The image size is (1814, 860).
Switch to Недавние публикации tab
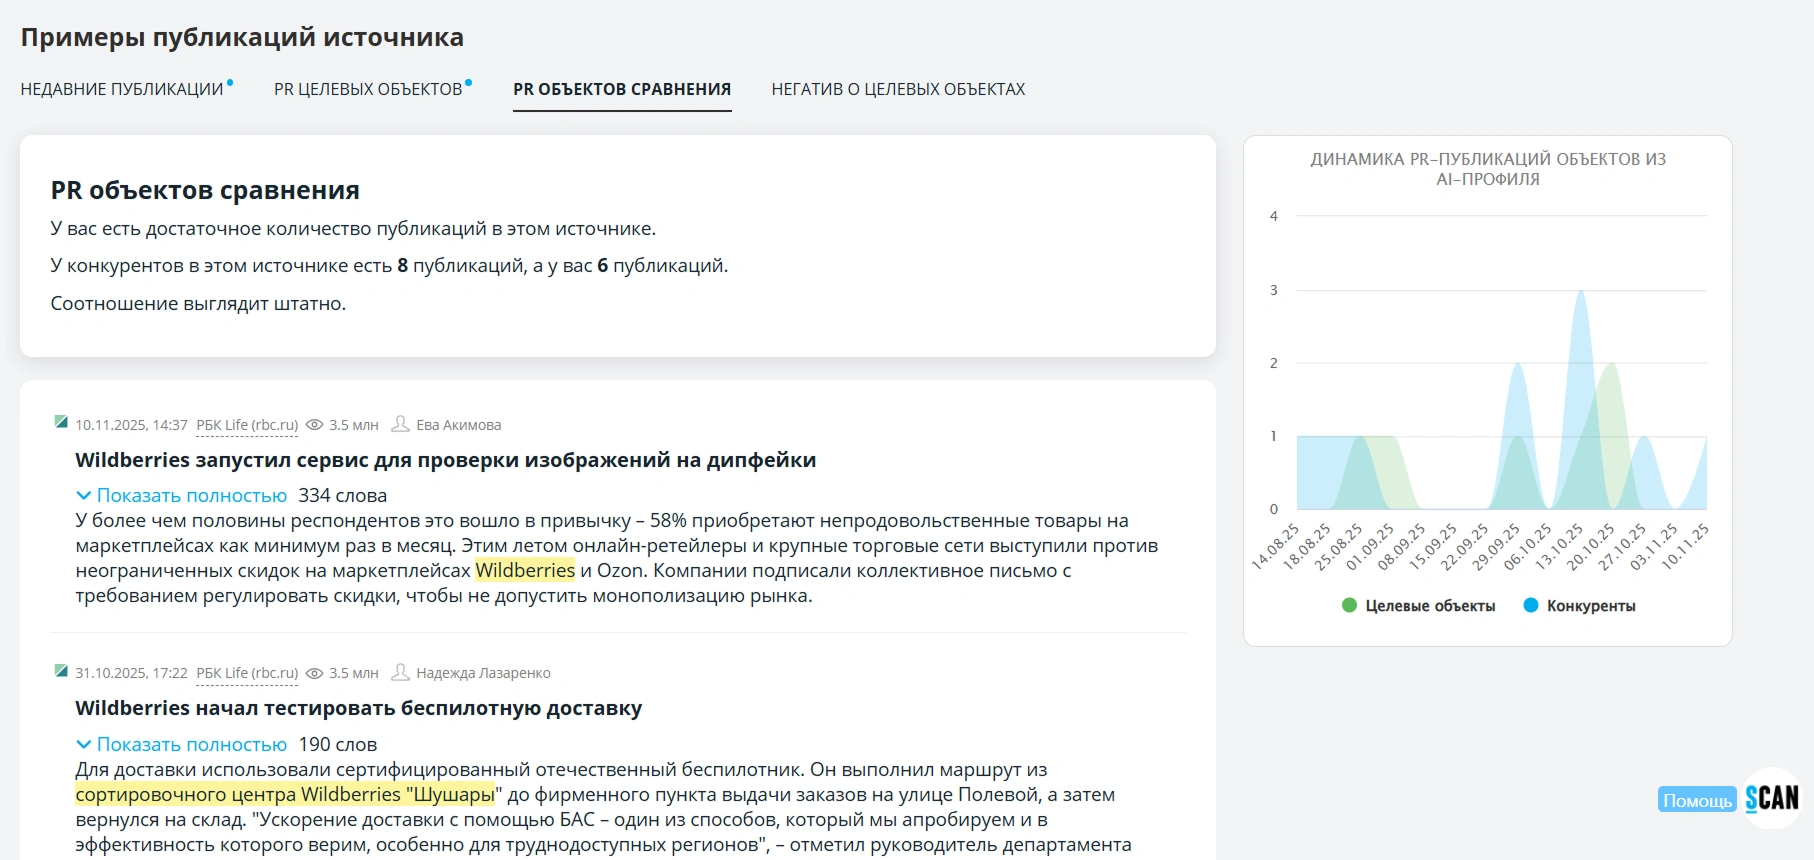tap(122, 90)
